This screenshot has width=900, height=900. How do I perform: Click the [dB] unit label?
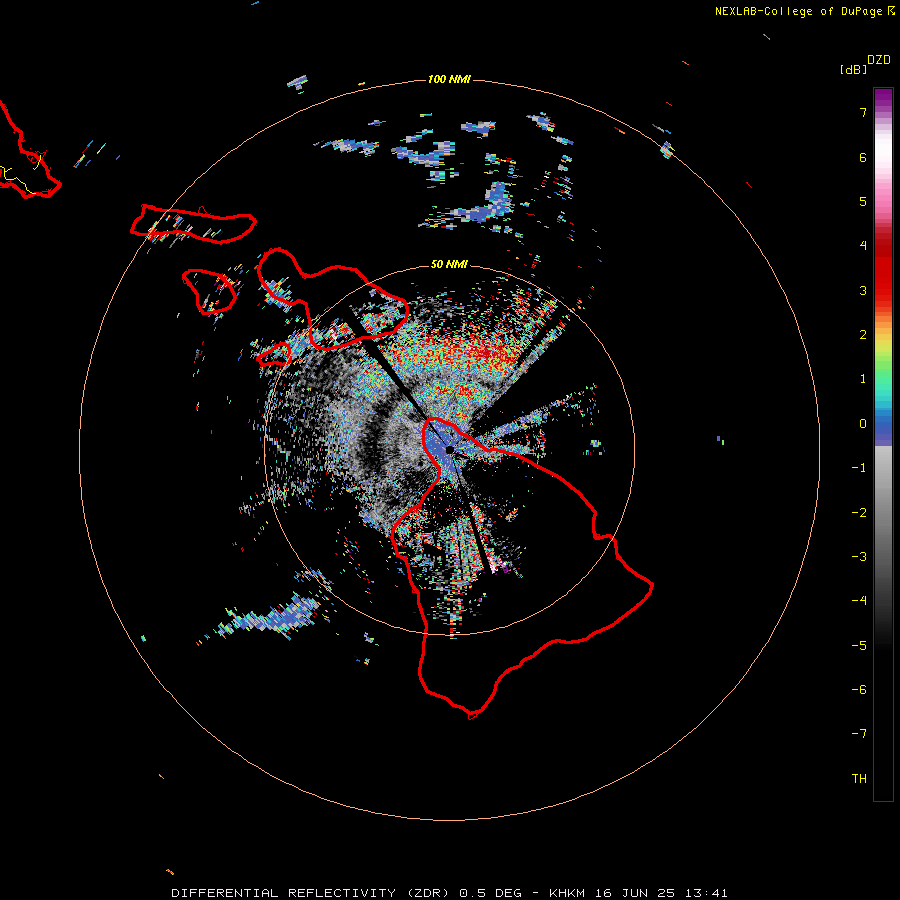[854, 69]
